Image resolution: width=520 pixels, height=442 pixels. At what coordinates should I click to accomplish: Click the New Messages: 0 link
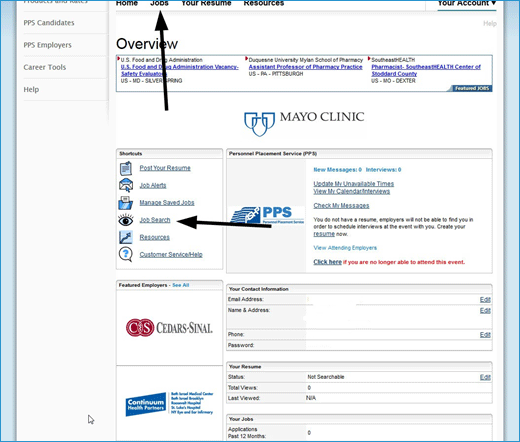pos(337,170)
